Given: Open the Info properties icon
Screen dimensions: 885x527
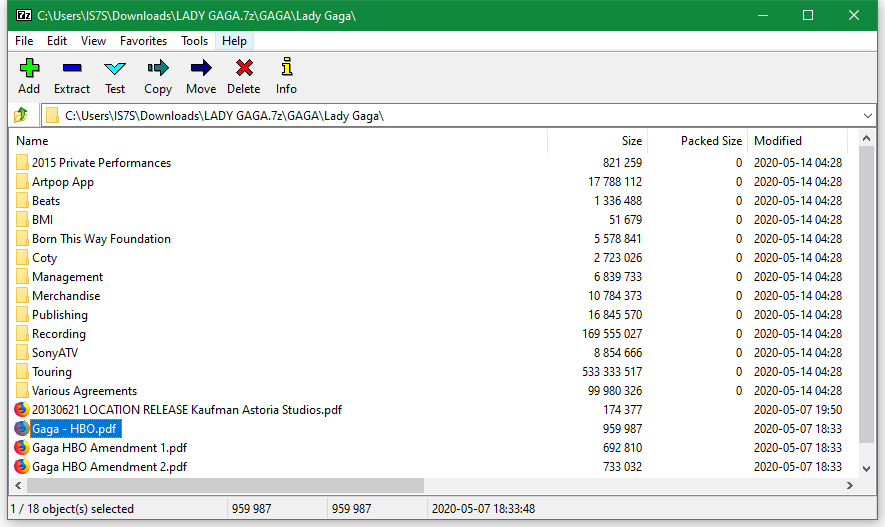Looking at the screenshot, I should [286, 76].
